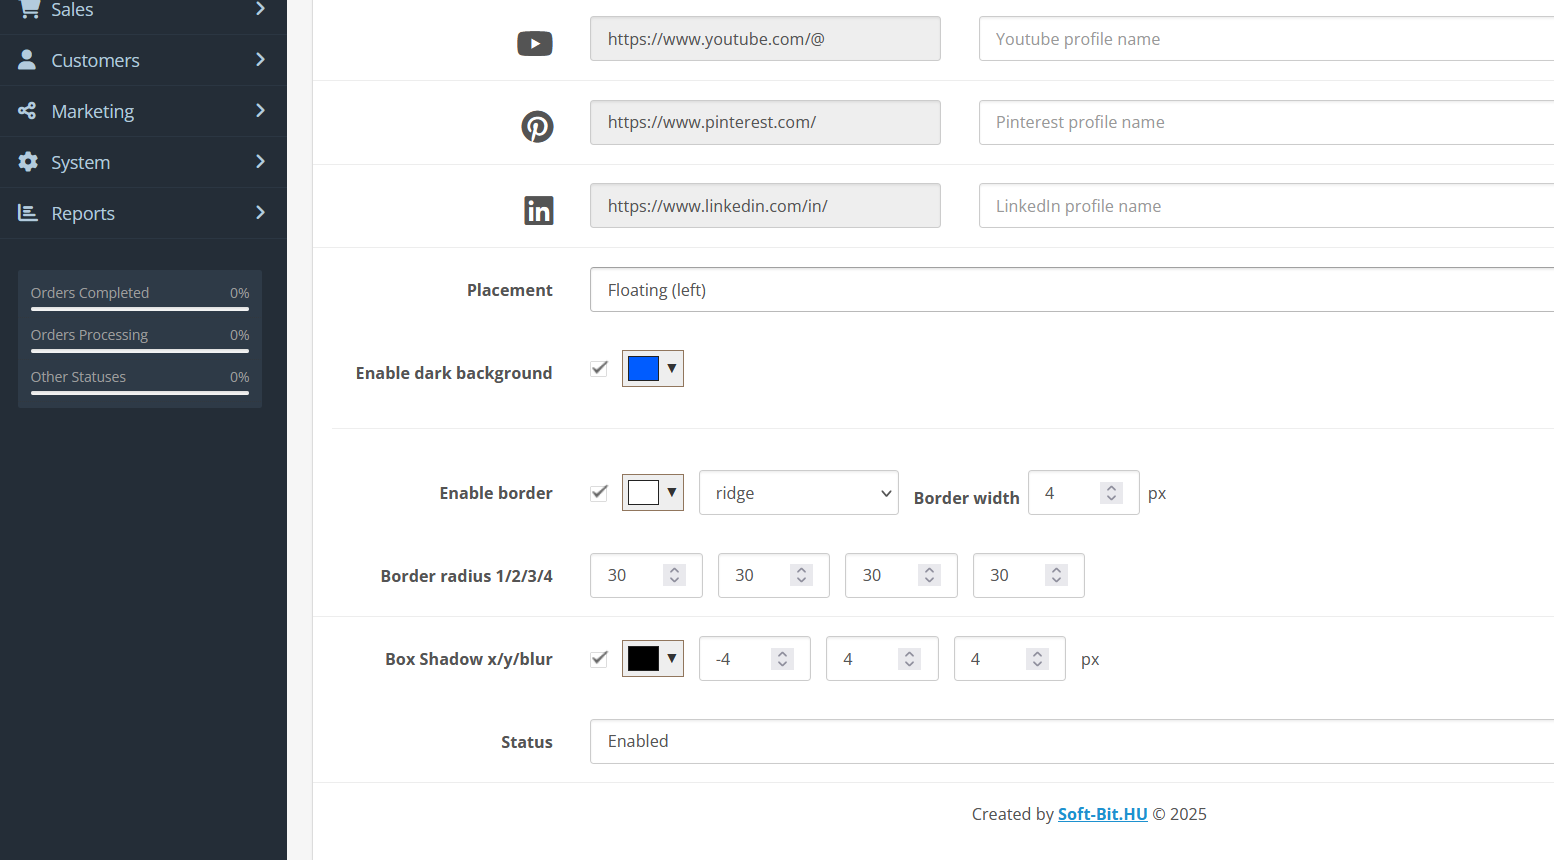
Task: Expand the Marketing menu chevron
Action: [x=260, y=111]
